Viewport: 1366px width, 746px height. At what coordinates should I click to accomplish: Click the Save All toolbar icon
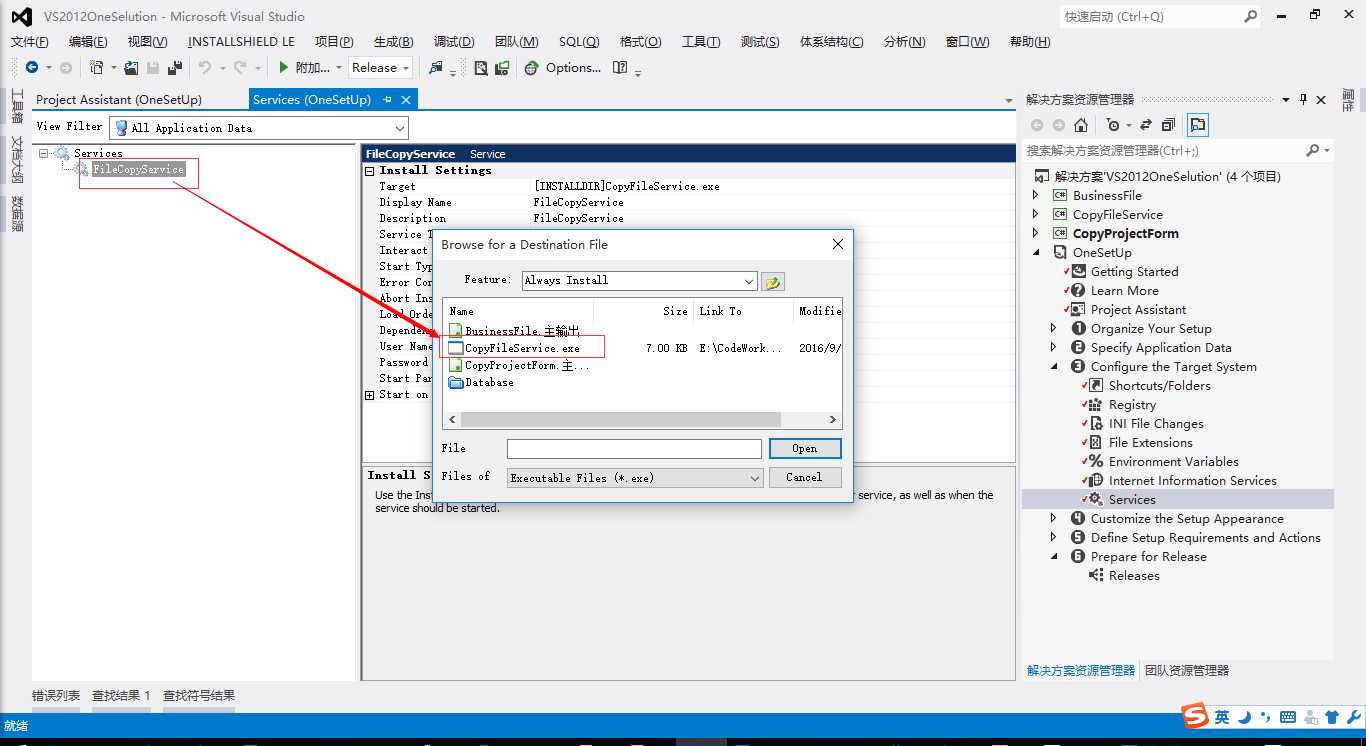tap(175, 68)
